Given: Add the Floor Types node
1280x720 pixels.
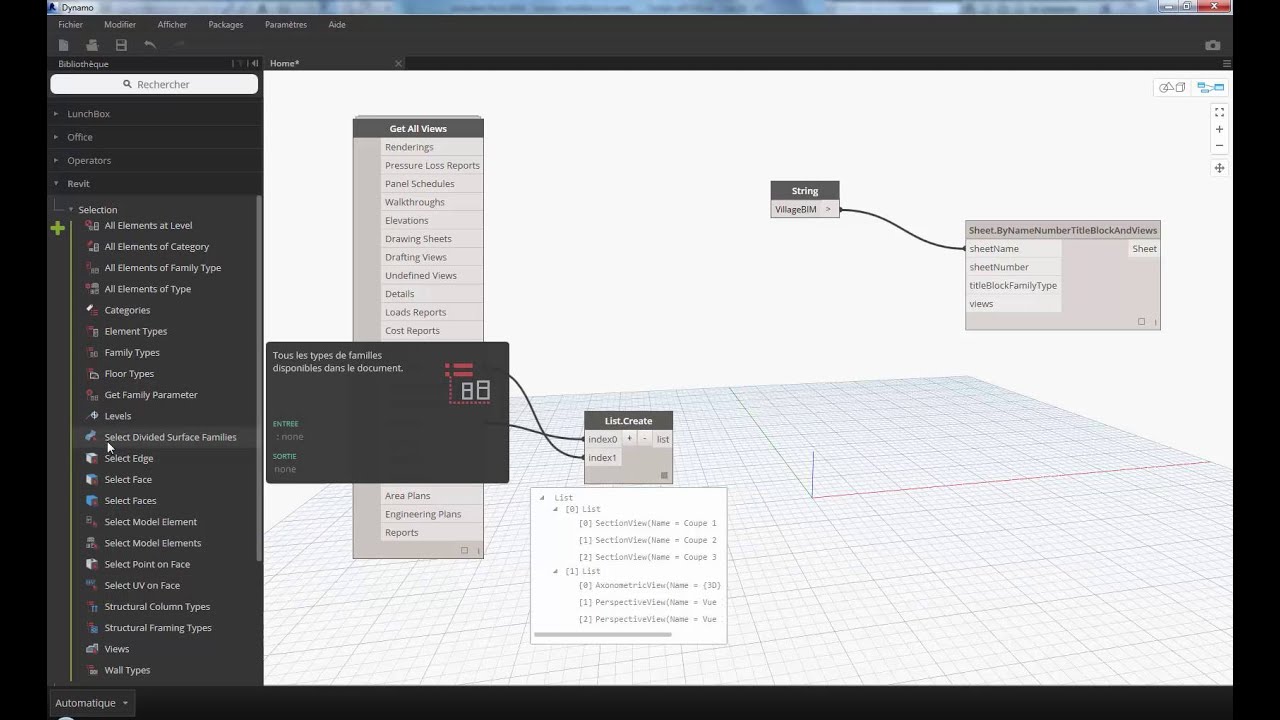Looking at the screenshot, I should (x=129, y=373).
